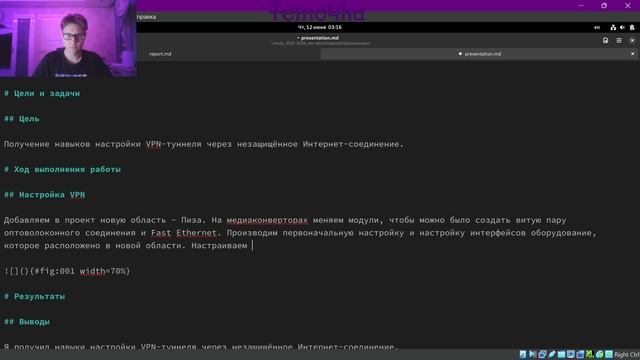The width and height of the screenshot is (640, 360).
Task: Switch the en keyboard layout indicator
Action: [x=597, y=27]
